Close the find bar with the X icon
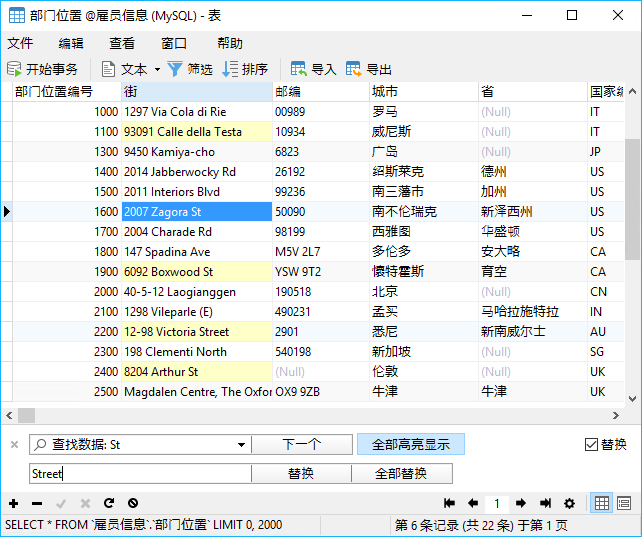The width and height of the screenshot is (642, 537). [x=14, y=444]
